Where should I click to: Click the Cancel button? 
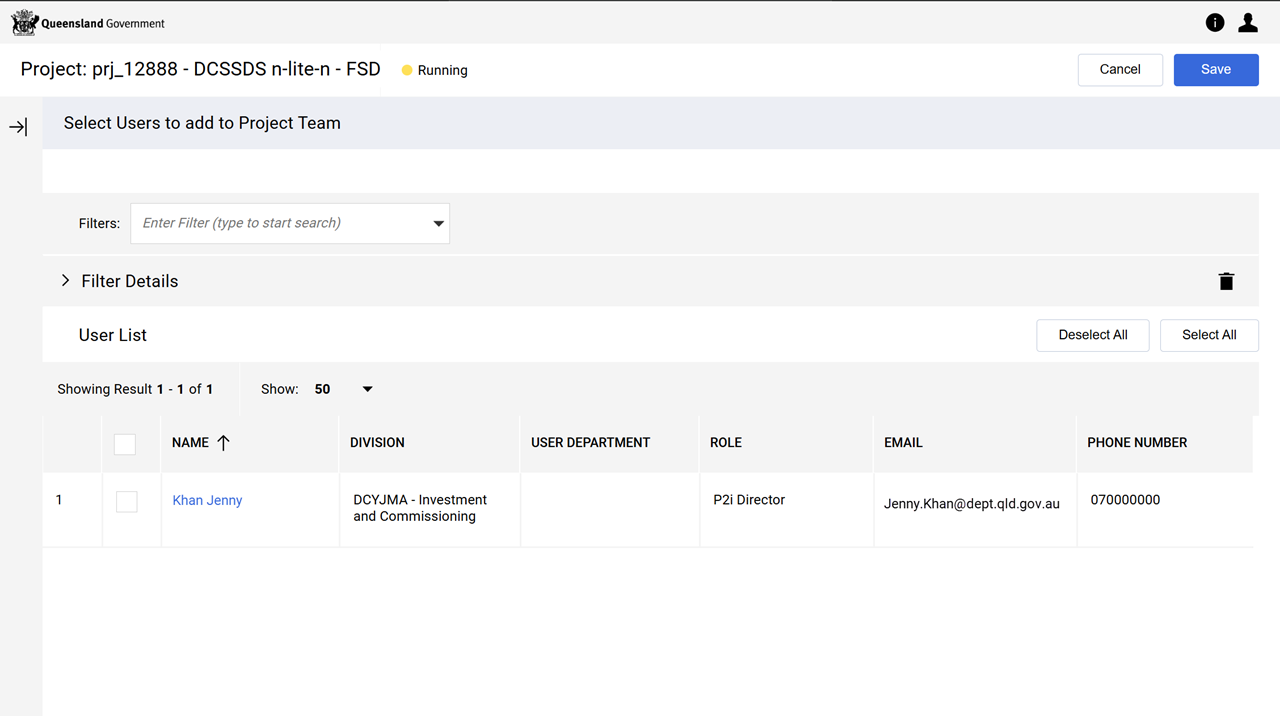pos(1119,70)
